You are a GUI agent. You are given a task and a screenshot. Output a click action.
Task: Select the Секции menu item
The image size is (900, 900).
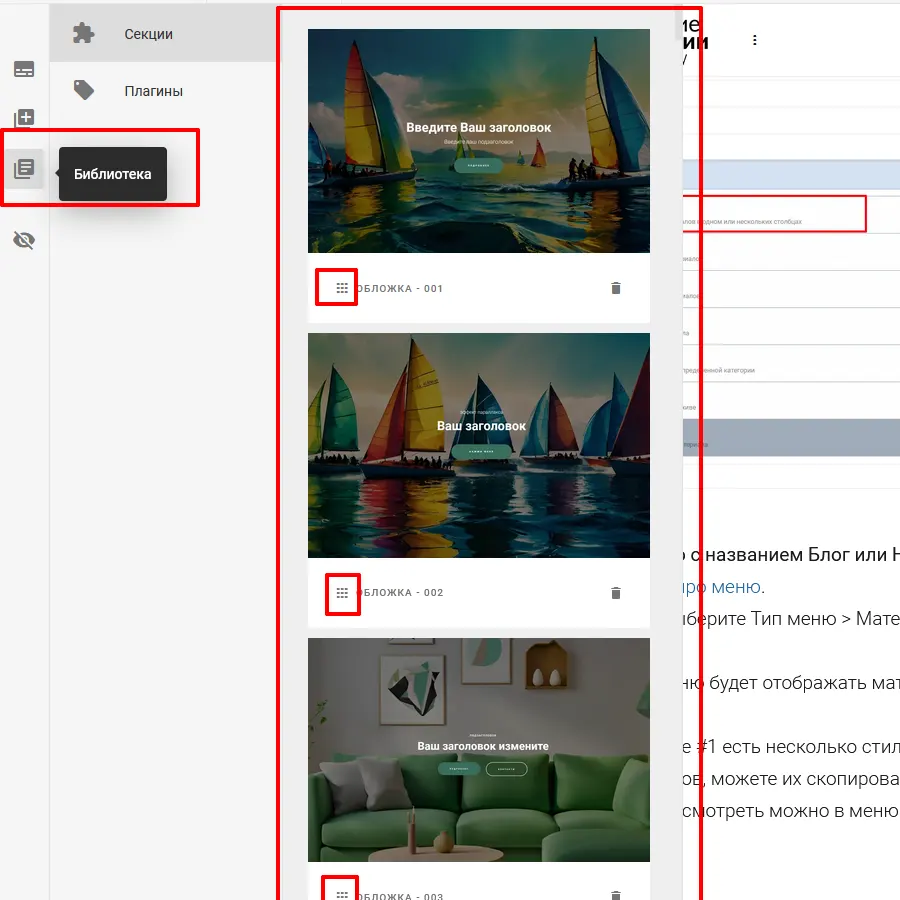[148, 34]
